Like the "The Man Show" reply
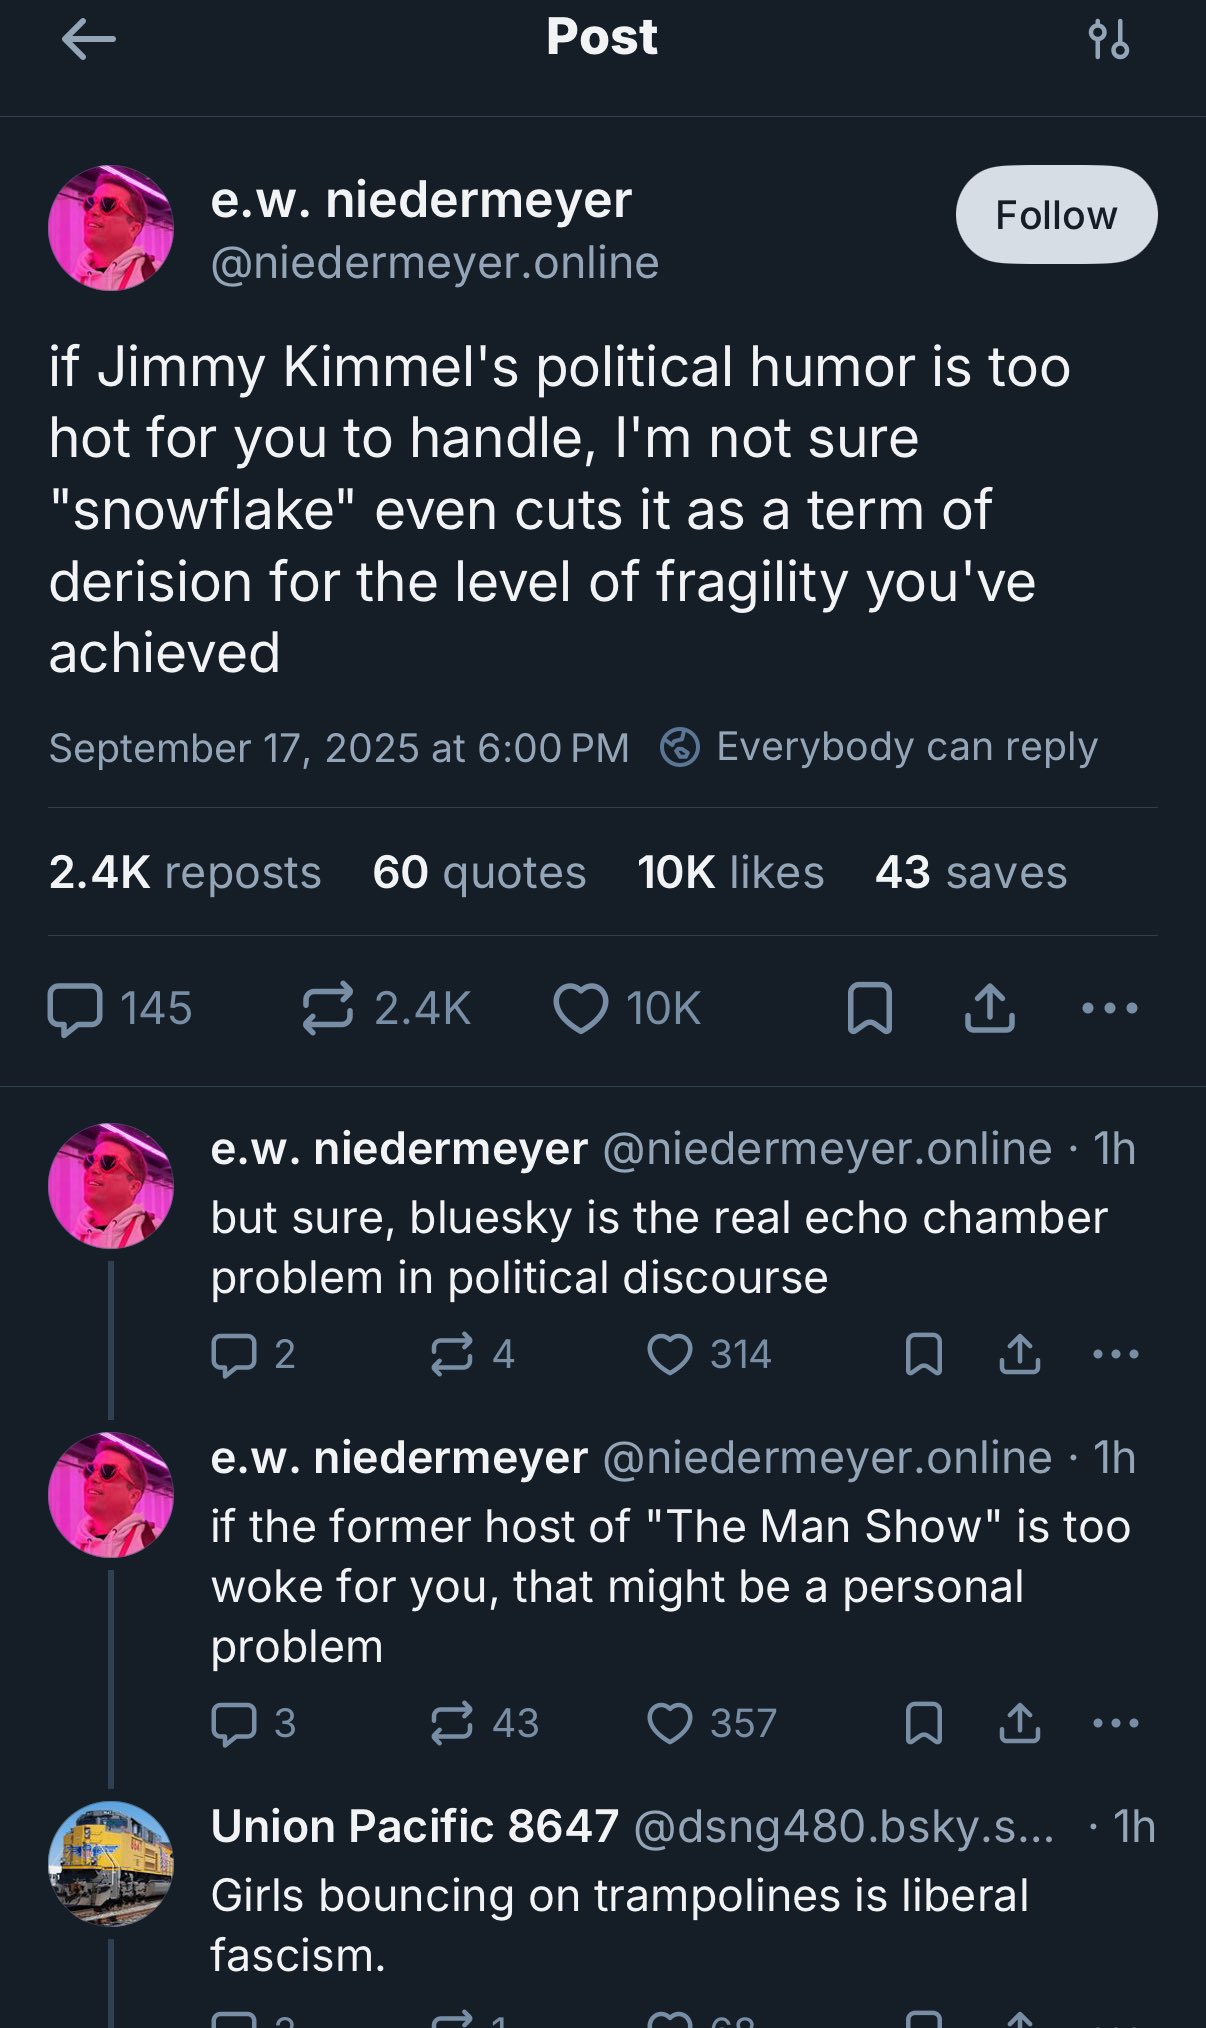The width and height of the screenshot is (1206, 2028). [670, 1723]
